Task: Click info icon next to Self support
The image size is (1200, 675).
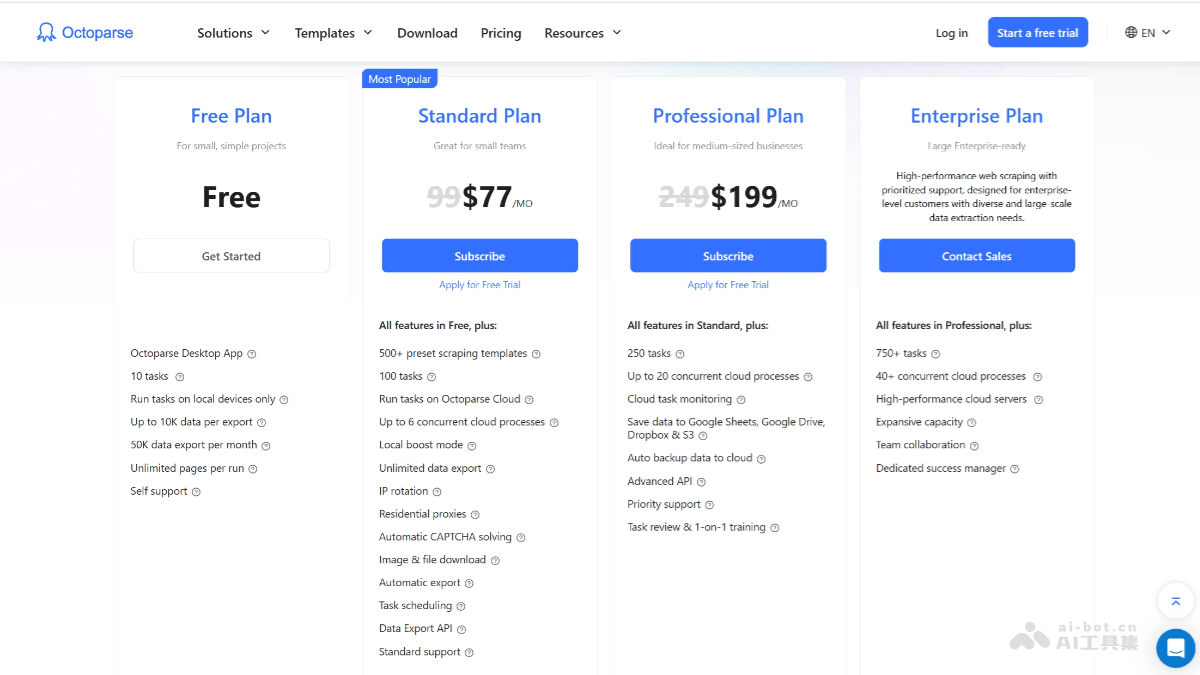Action: (196, 492)
